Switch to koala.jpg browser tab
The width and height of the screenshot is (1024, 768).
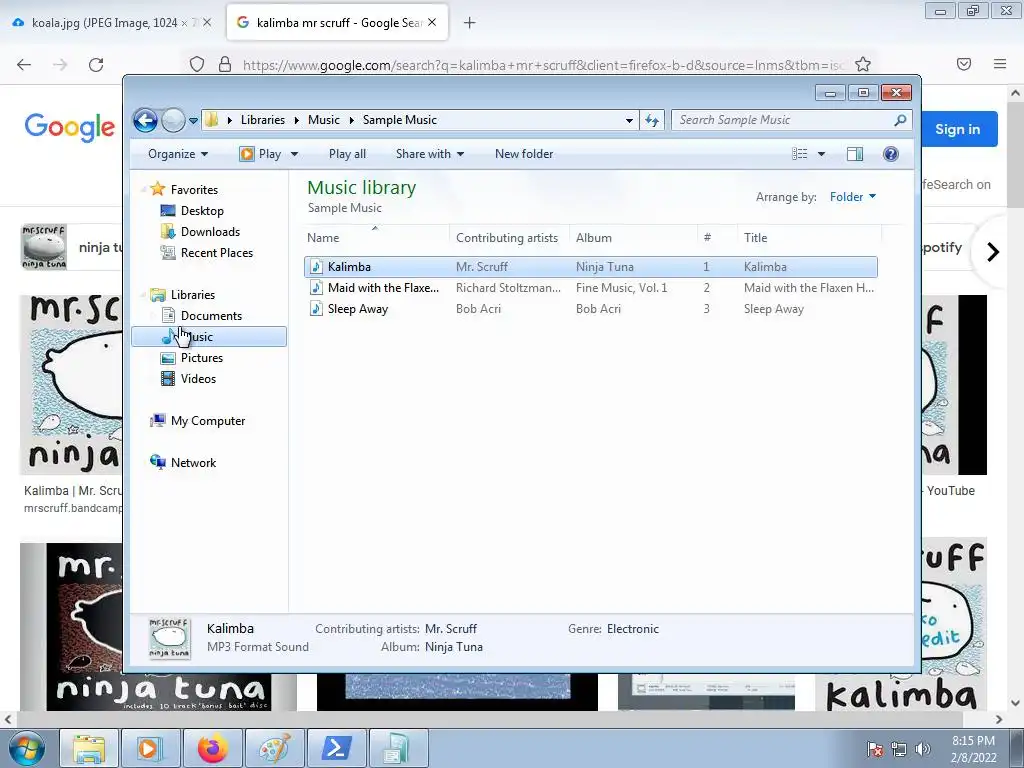[113, 23]
